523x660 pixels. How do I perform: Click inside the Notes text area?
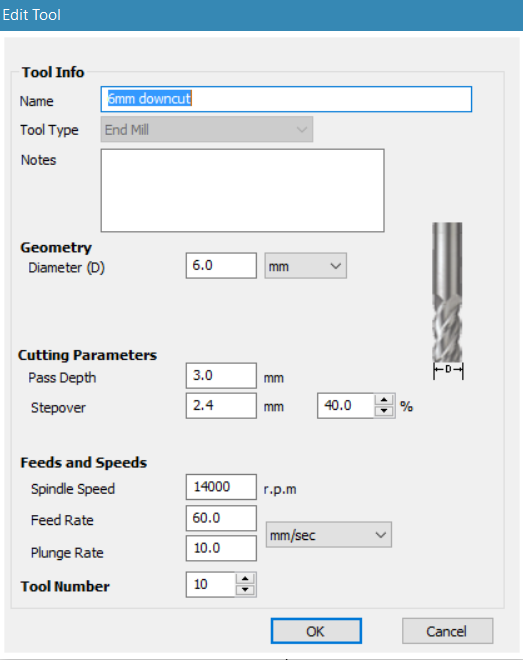(242, 190)
